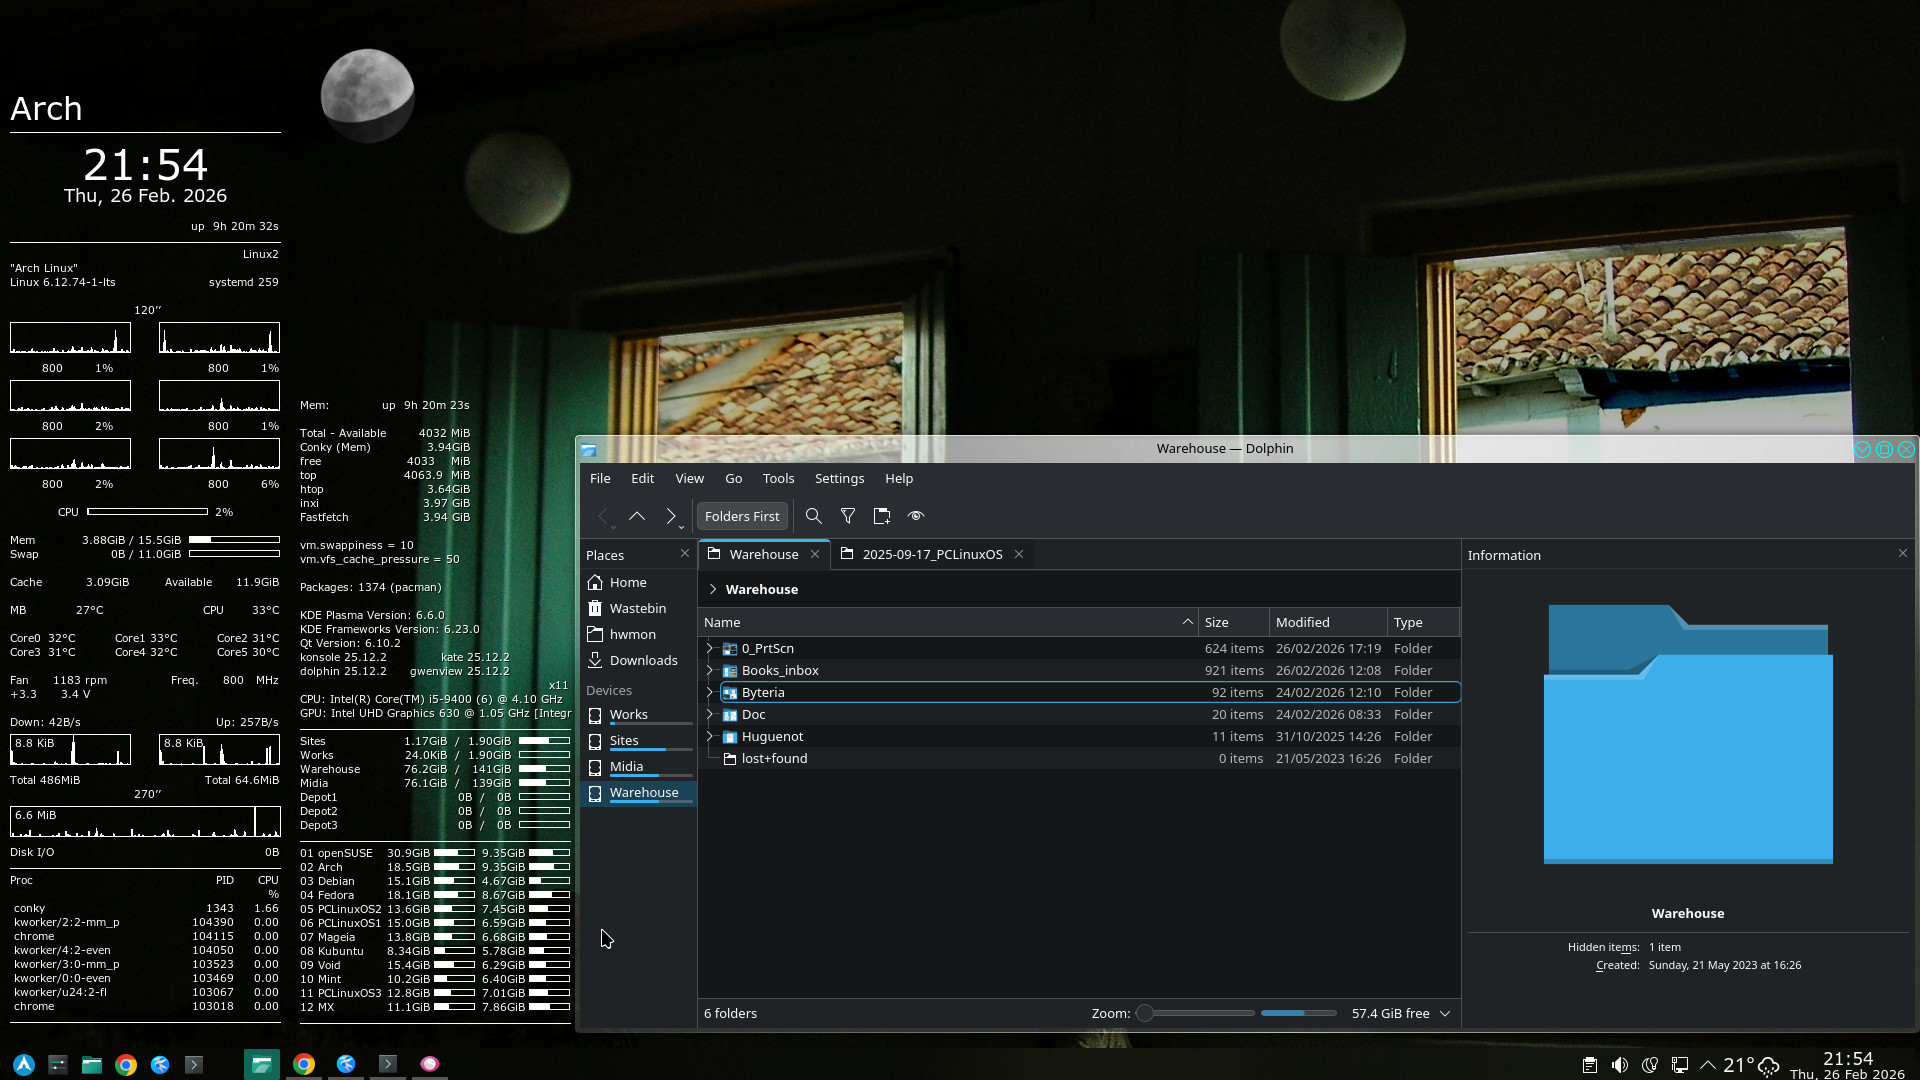Expand the 0_PrtScn folder tree
The height and width of the screenshot is (1080, 1920).
710,649
